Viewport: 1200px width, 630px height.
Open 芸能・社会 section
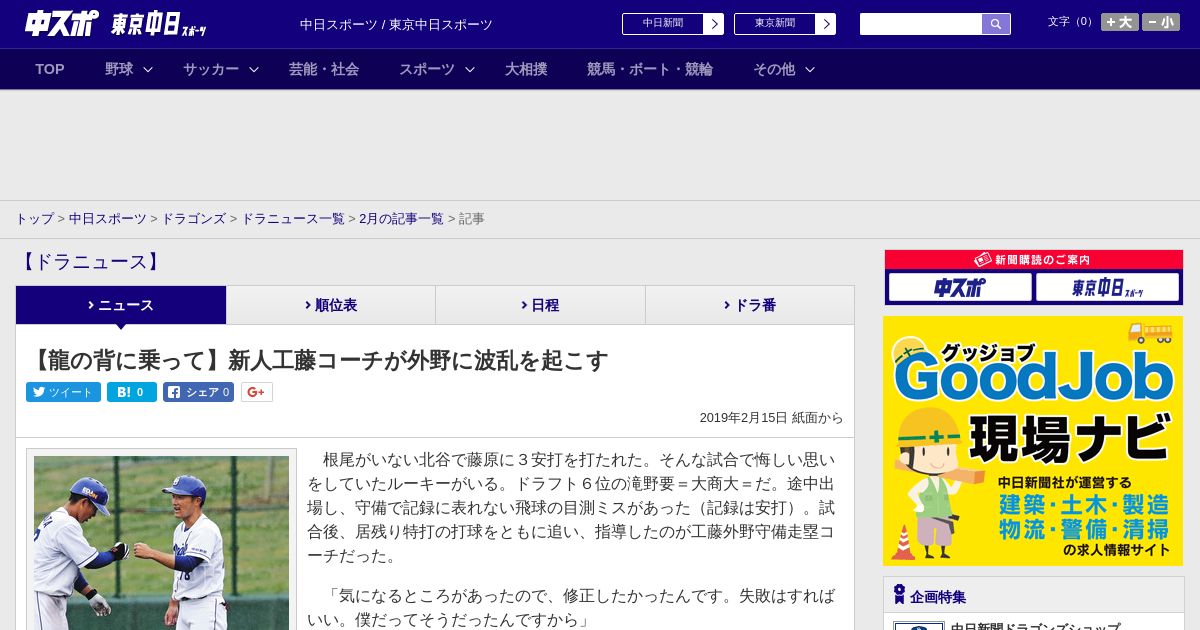tap(324, 69)
